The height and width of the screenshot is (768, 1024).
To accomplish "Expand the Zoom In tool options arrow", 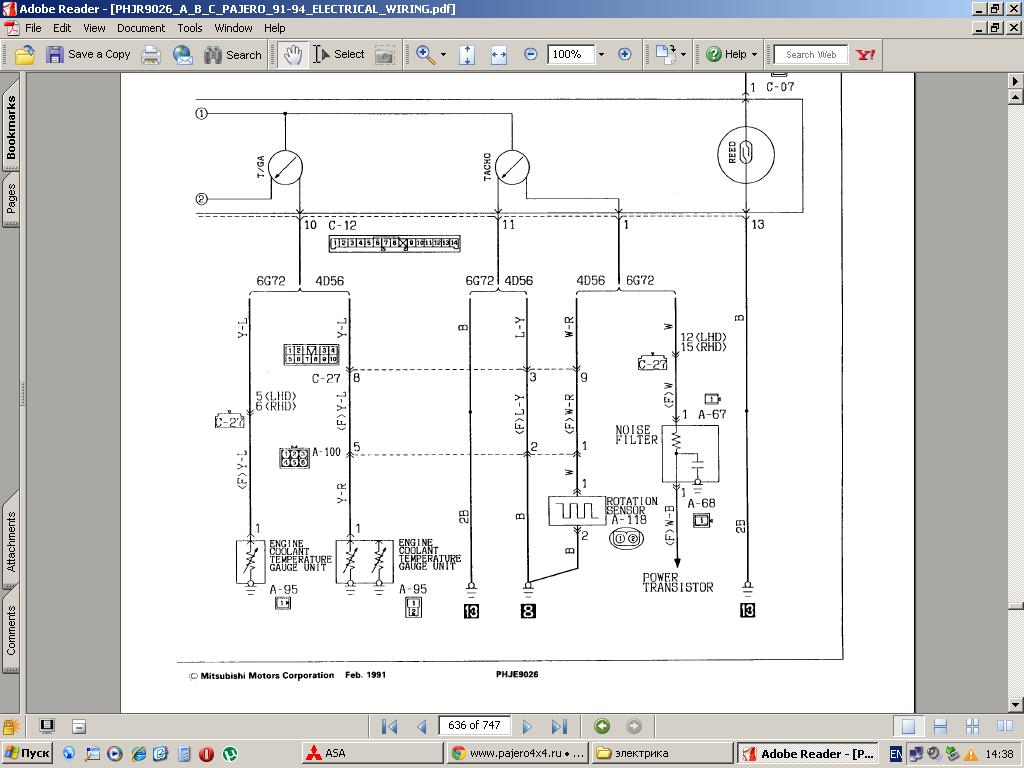I will (443, 55).
